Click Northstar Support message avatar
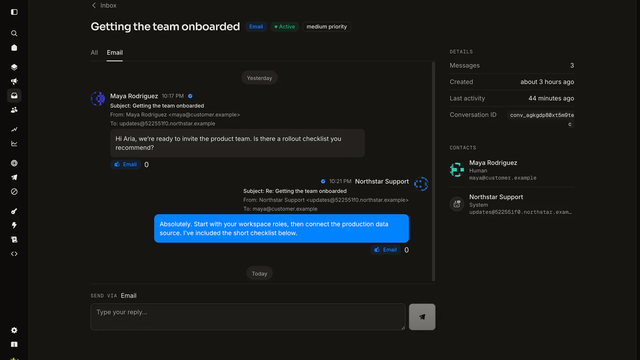640x360 pixels. (x=421, y=184)
